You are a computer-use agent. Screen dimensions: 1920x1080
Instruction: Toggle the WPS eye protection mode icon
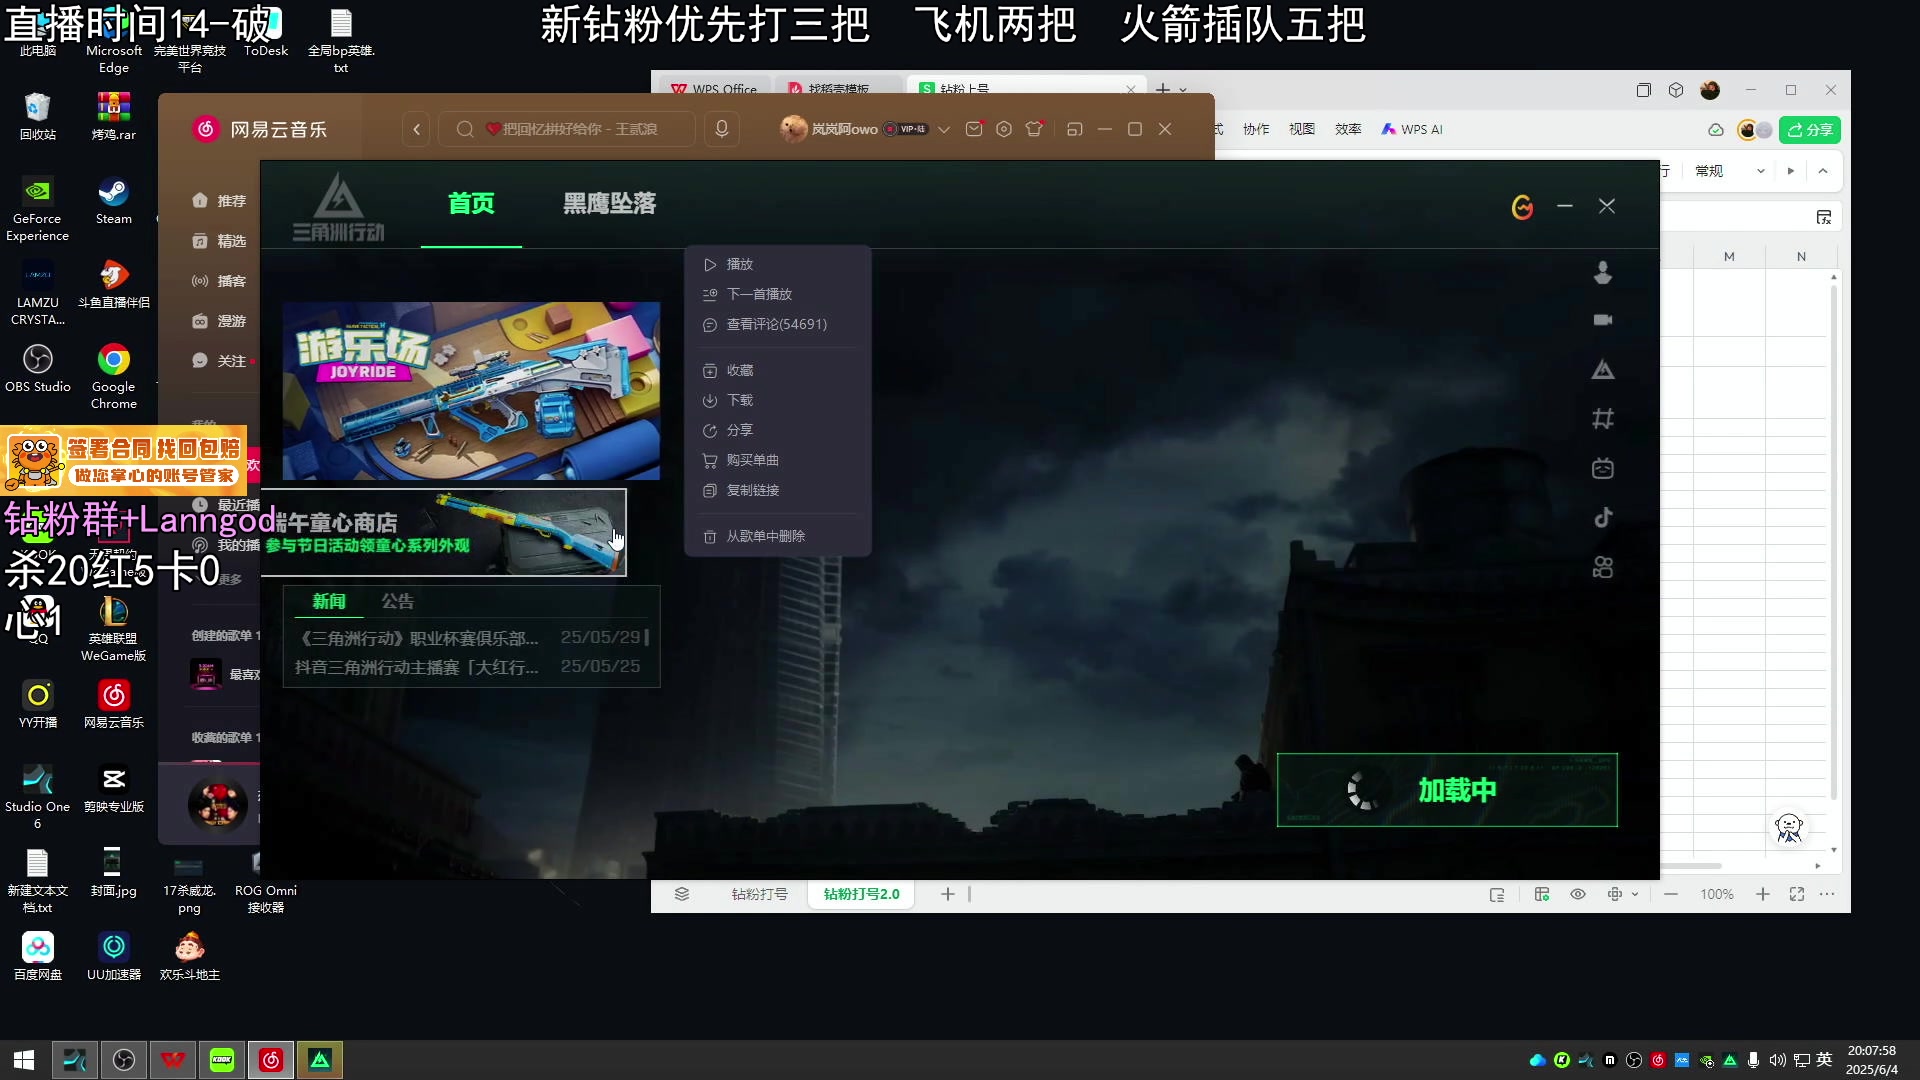[x=1578, y=894]
